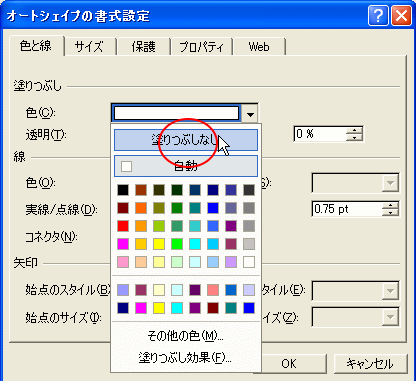
Task: Pick the sea green color swatch
Action: (x=177, y=226)
